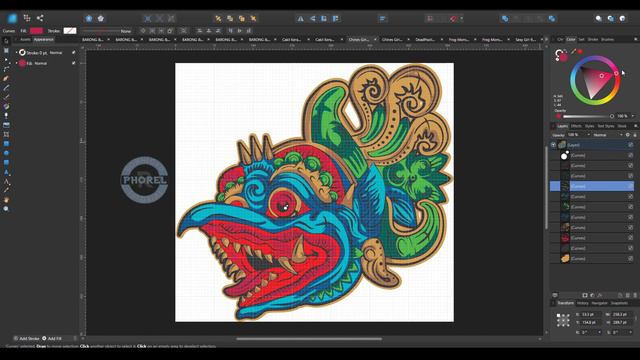Close the DeadPool document tab

pyautogui.click(x=442, y=40)
